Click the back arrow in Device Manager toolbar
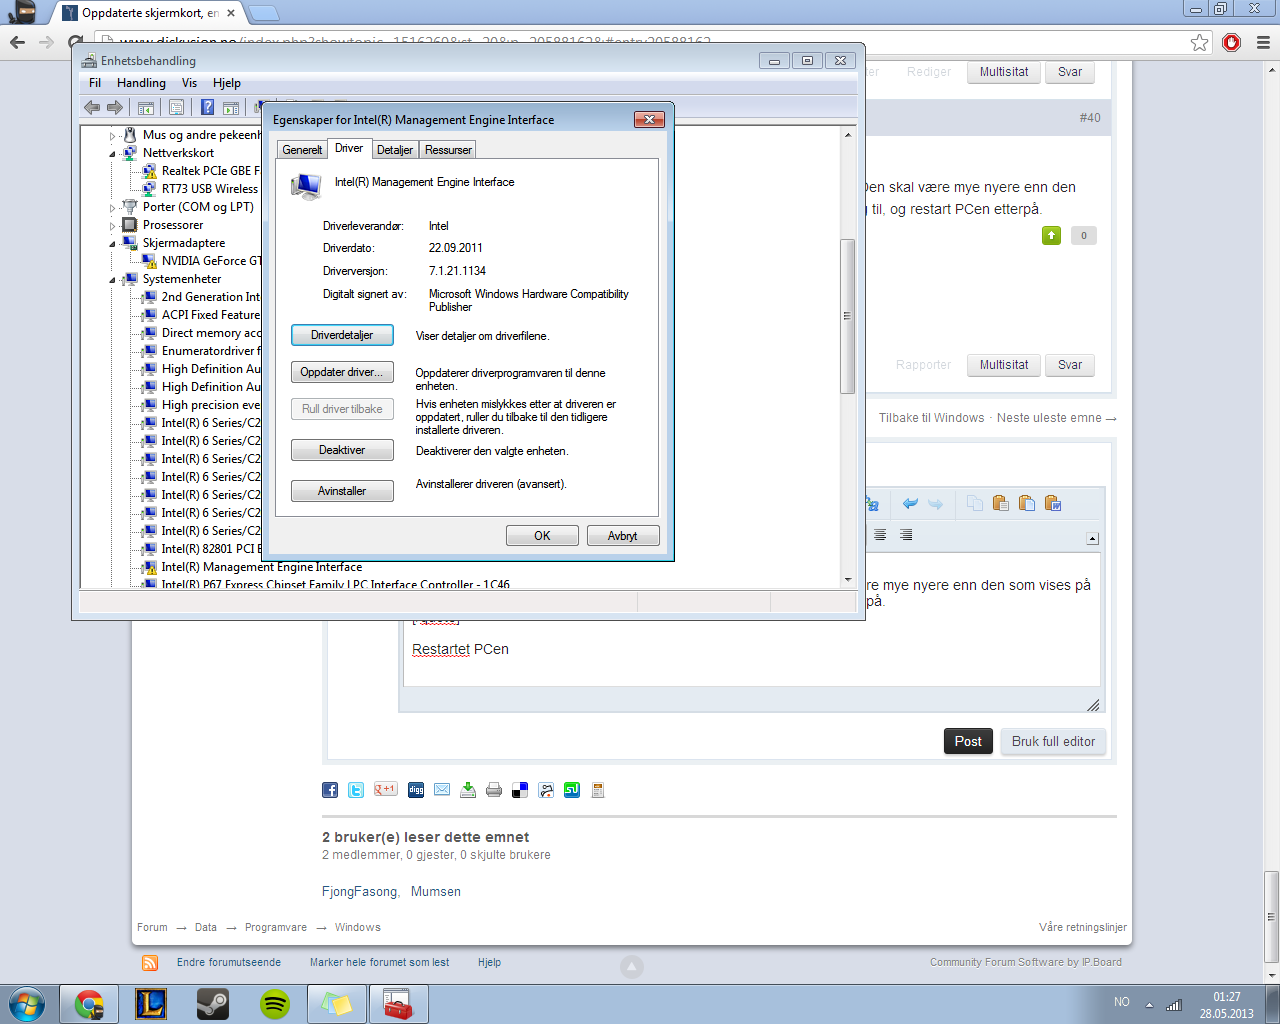The width and height of the screenshot is (1280, 1024). pos(92,107)
